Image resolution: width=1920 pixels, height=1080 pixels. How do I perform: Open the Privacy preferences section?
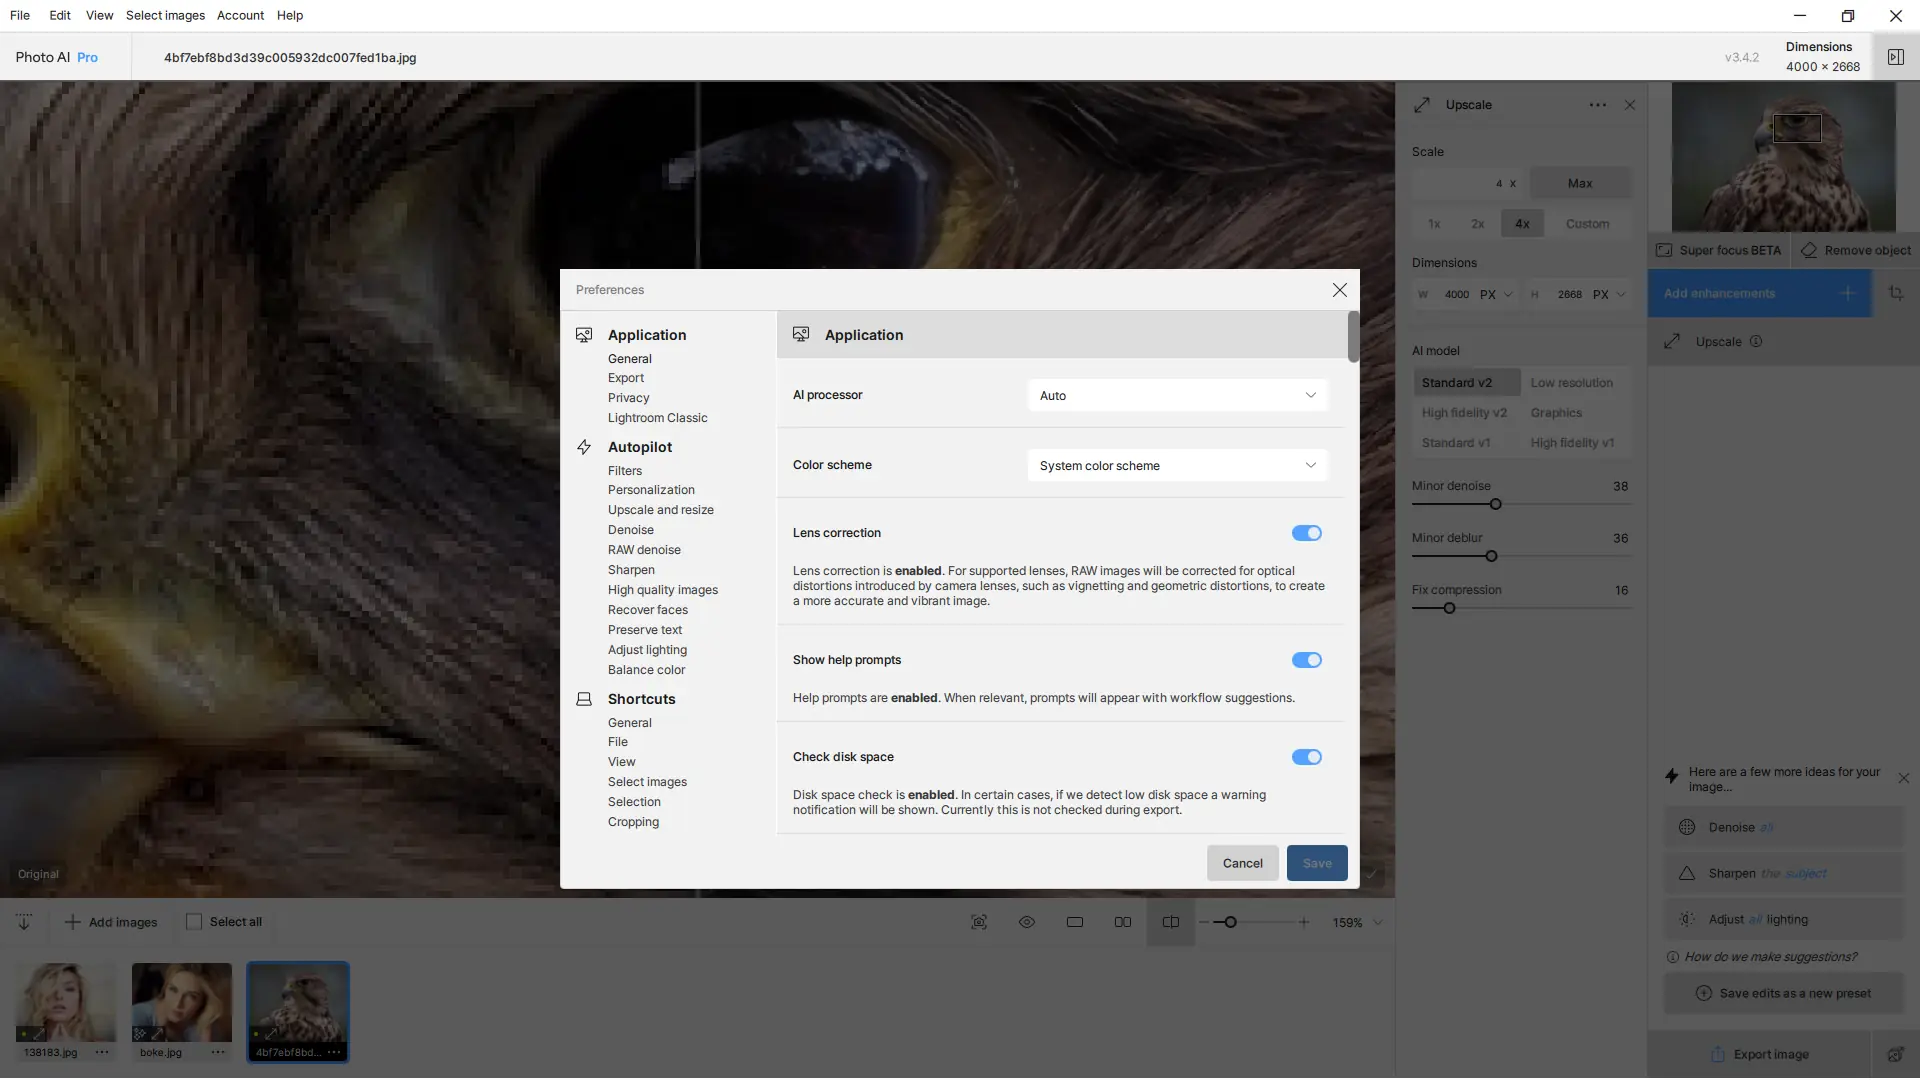pos(628,398)
